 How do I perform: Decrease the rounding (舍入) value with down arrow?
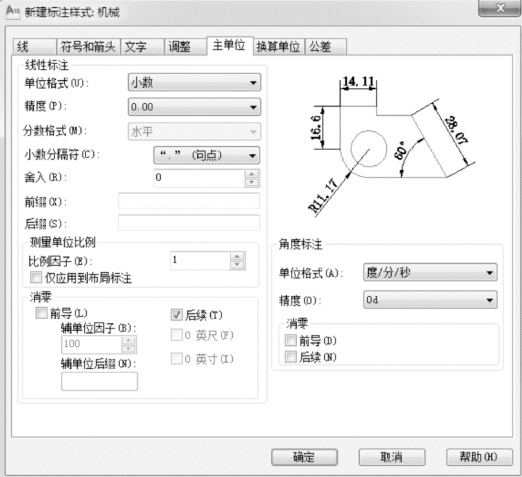(x=252, y=182)
